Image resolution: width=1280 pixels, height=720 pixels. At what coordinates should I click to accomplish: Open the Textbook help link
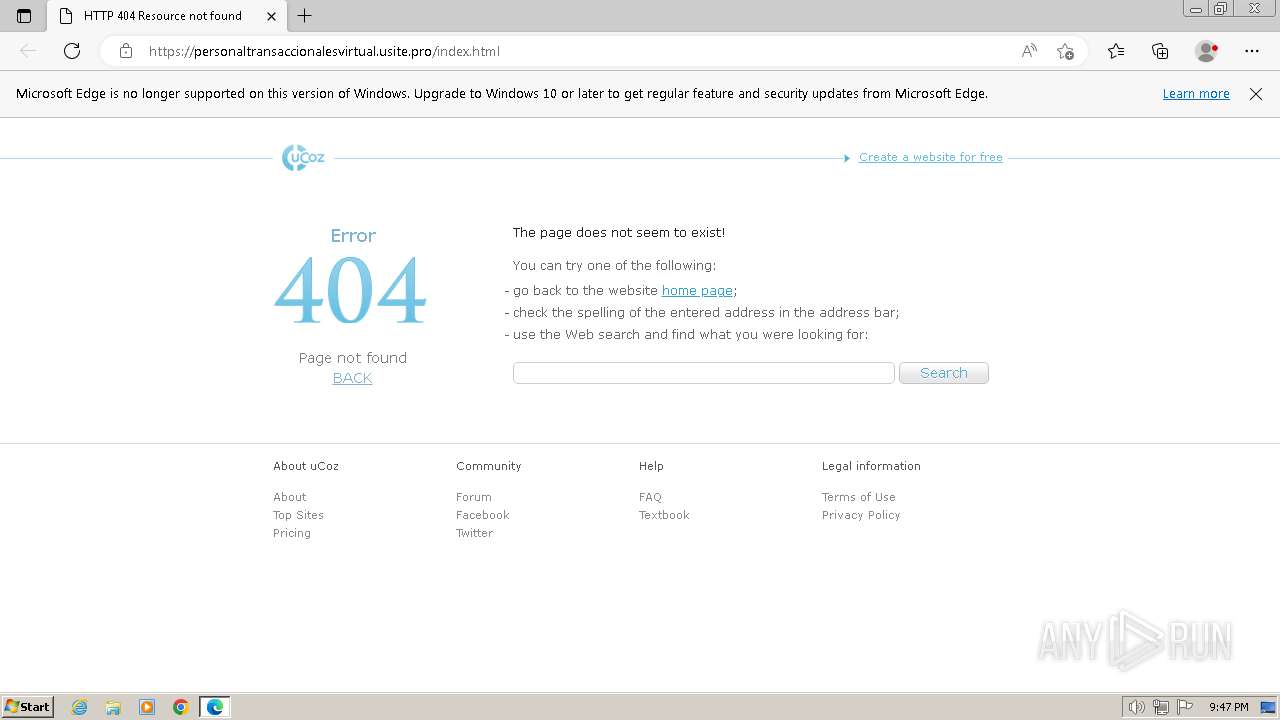664,515
